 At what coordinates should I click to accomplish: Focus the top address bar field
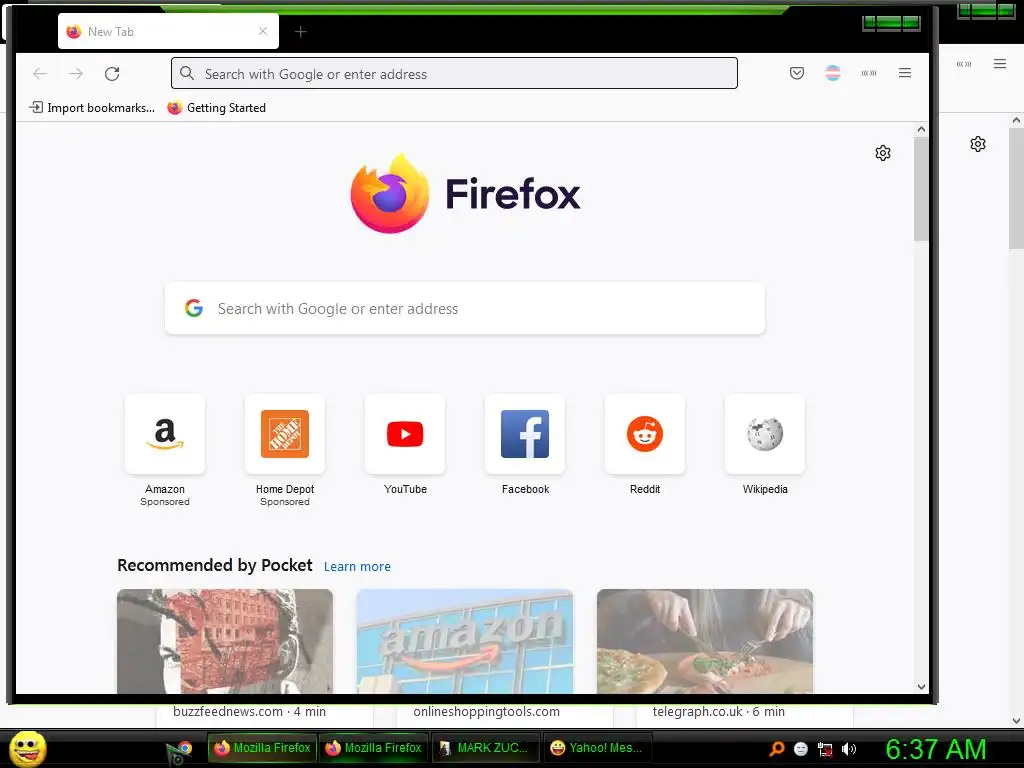(x=455, y=73)
